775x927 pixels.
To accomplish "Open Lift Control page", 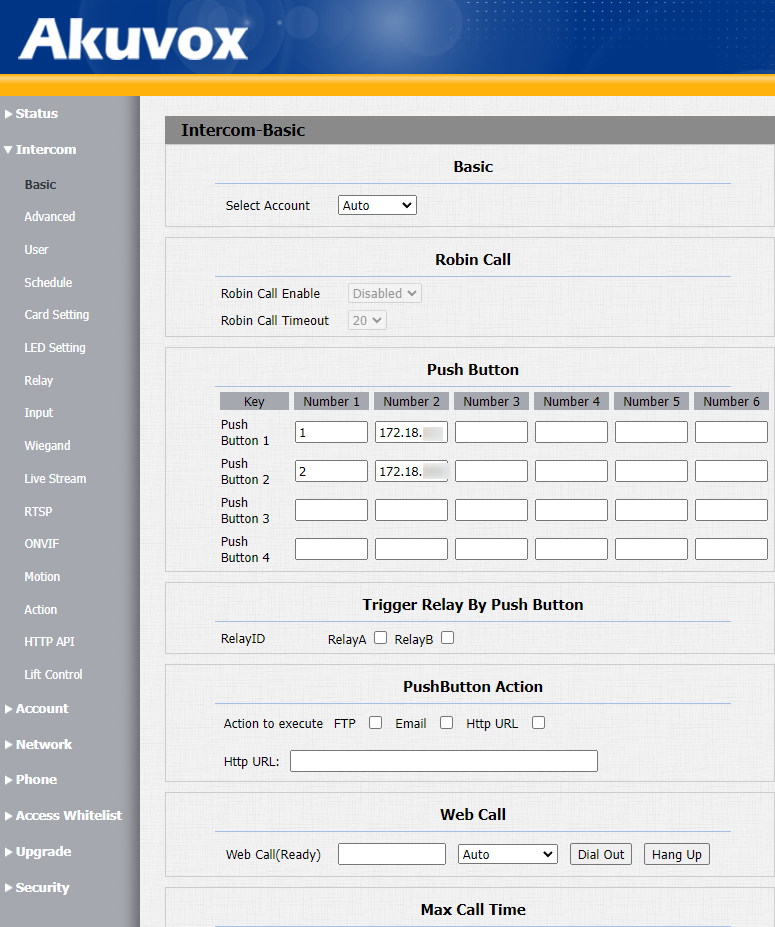I will point(53,675).
